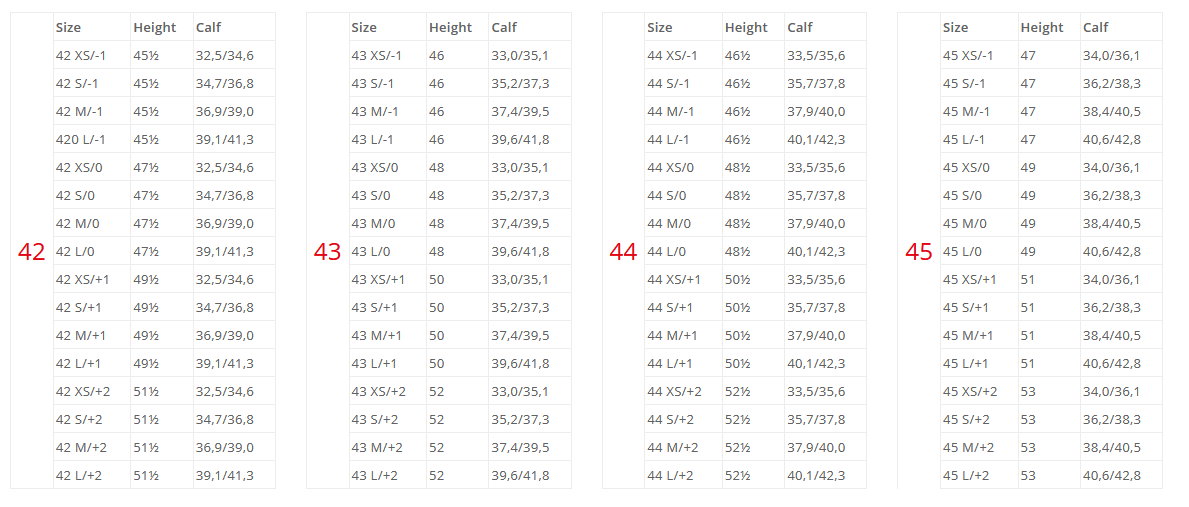Click the 43 S/+1 size cell
The height and width of the screenshot is (507, 1189).
(387, 308)
